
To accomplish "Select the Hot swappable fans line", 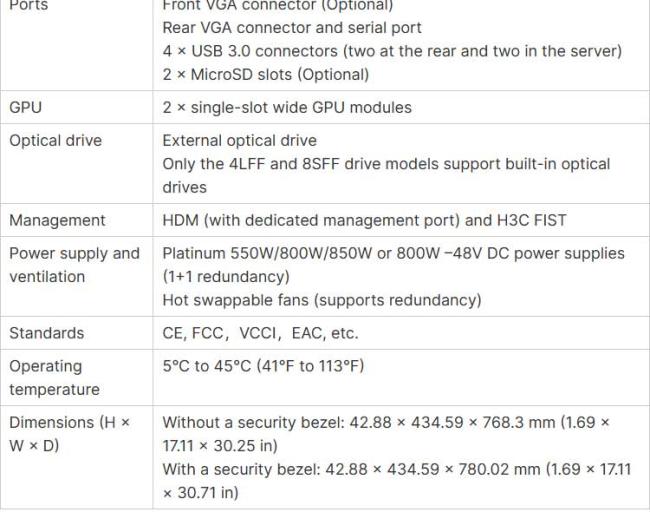I will click(x=322, y=300).
